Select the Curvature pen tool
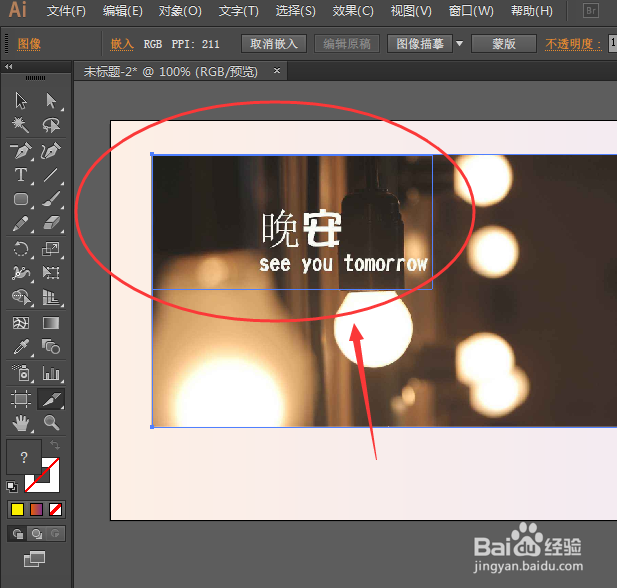The width and height of the screenshot is (617, 588). pyautogui.click(x=51, y=151)
